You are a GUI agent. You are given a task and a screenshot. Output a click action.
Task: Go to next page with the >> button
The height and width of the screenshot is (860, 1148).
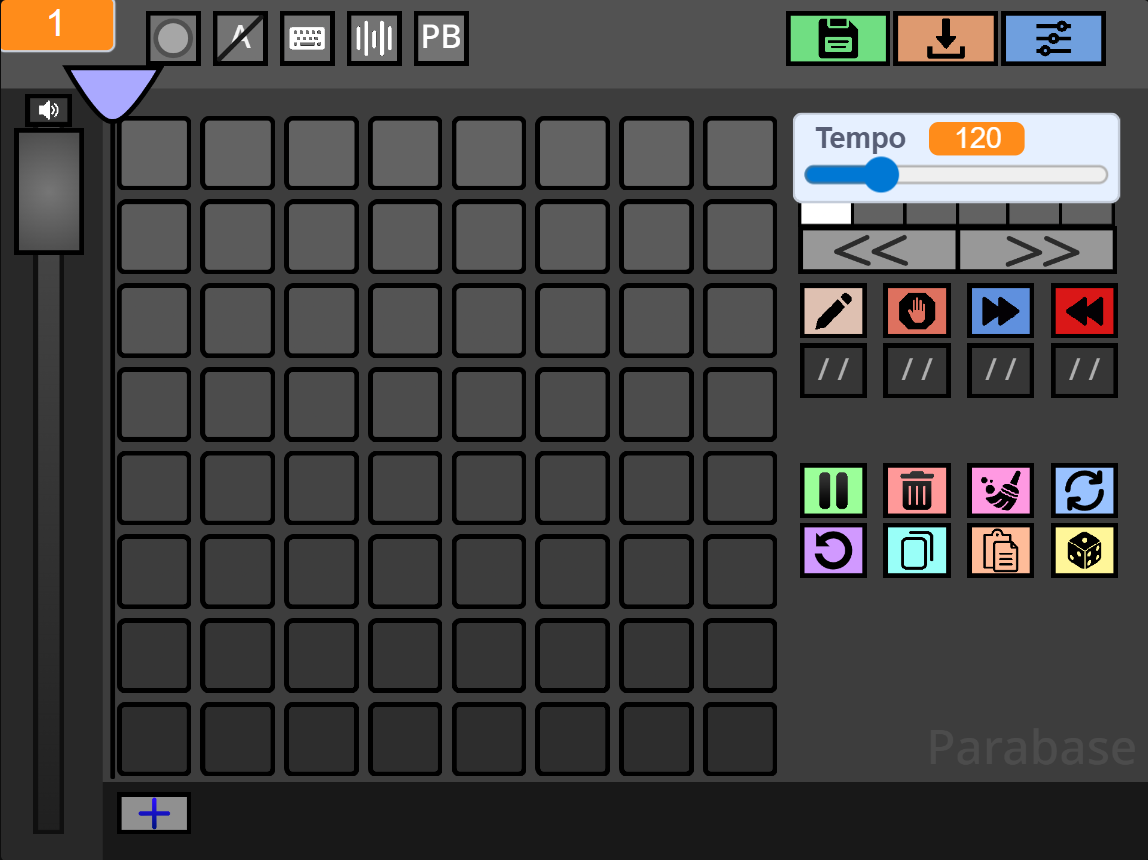tap(1037, 250)
